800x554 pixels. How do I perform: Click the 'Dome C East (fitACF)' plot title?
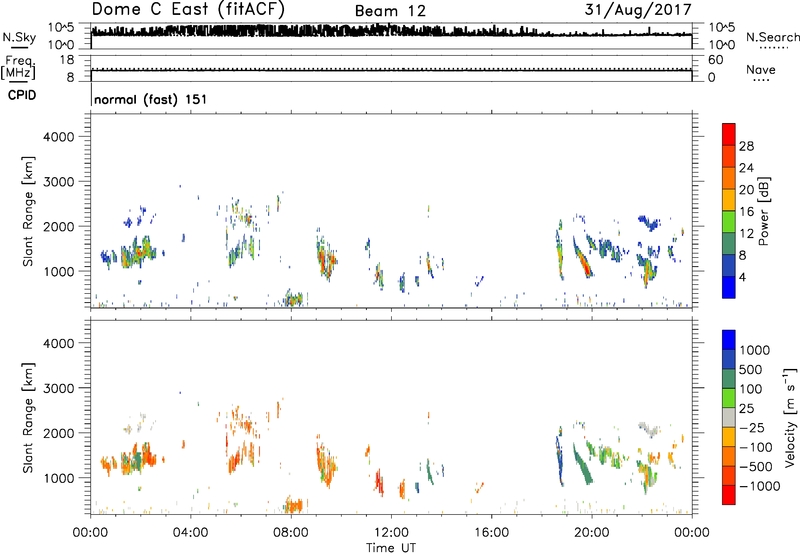188,10
